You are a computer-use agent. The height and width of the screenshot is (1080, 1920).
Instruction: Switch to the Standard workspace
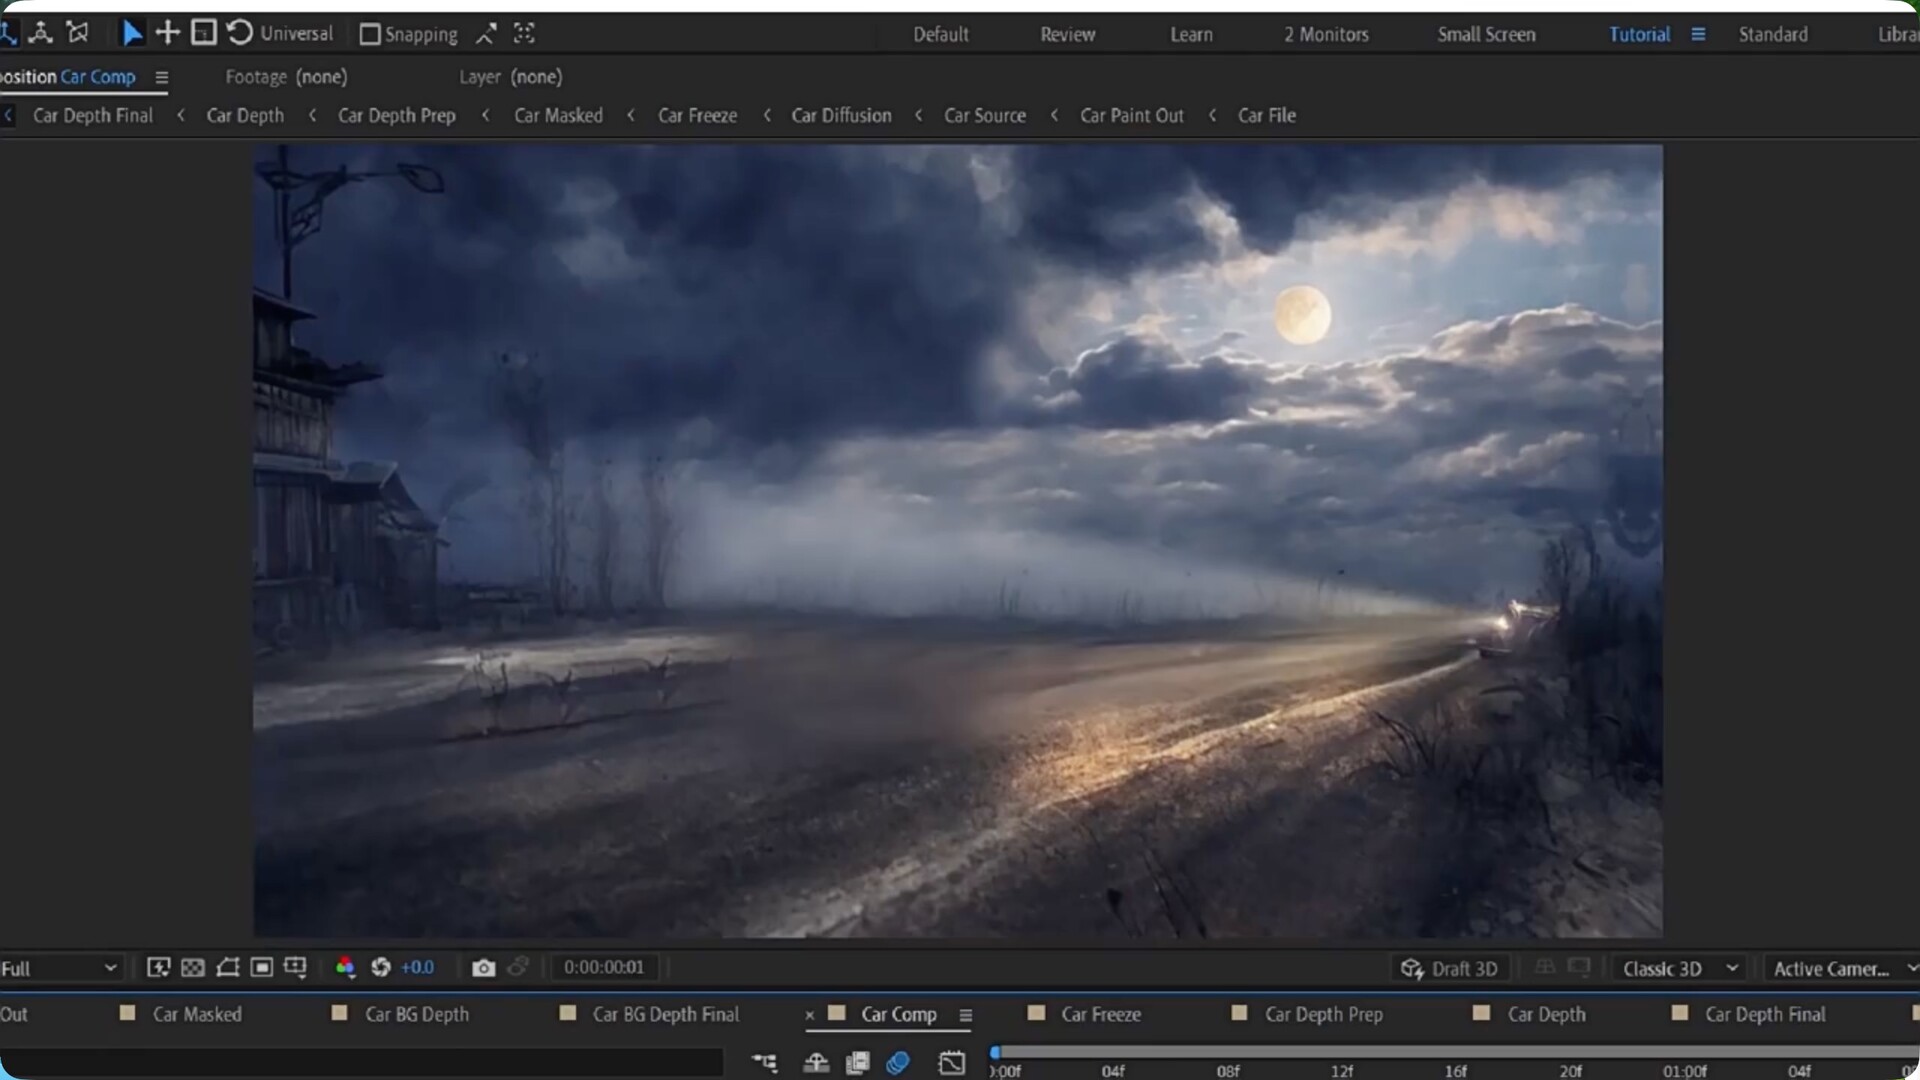pos(1772,34)
